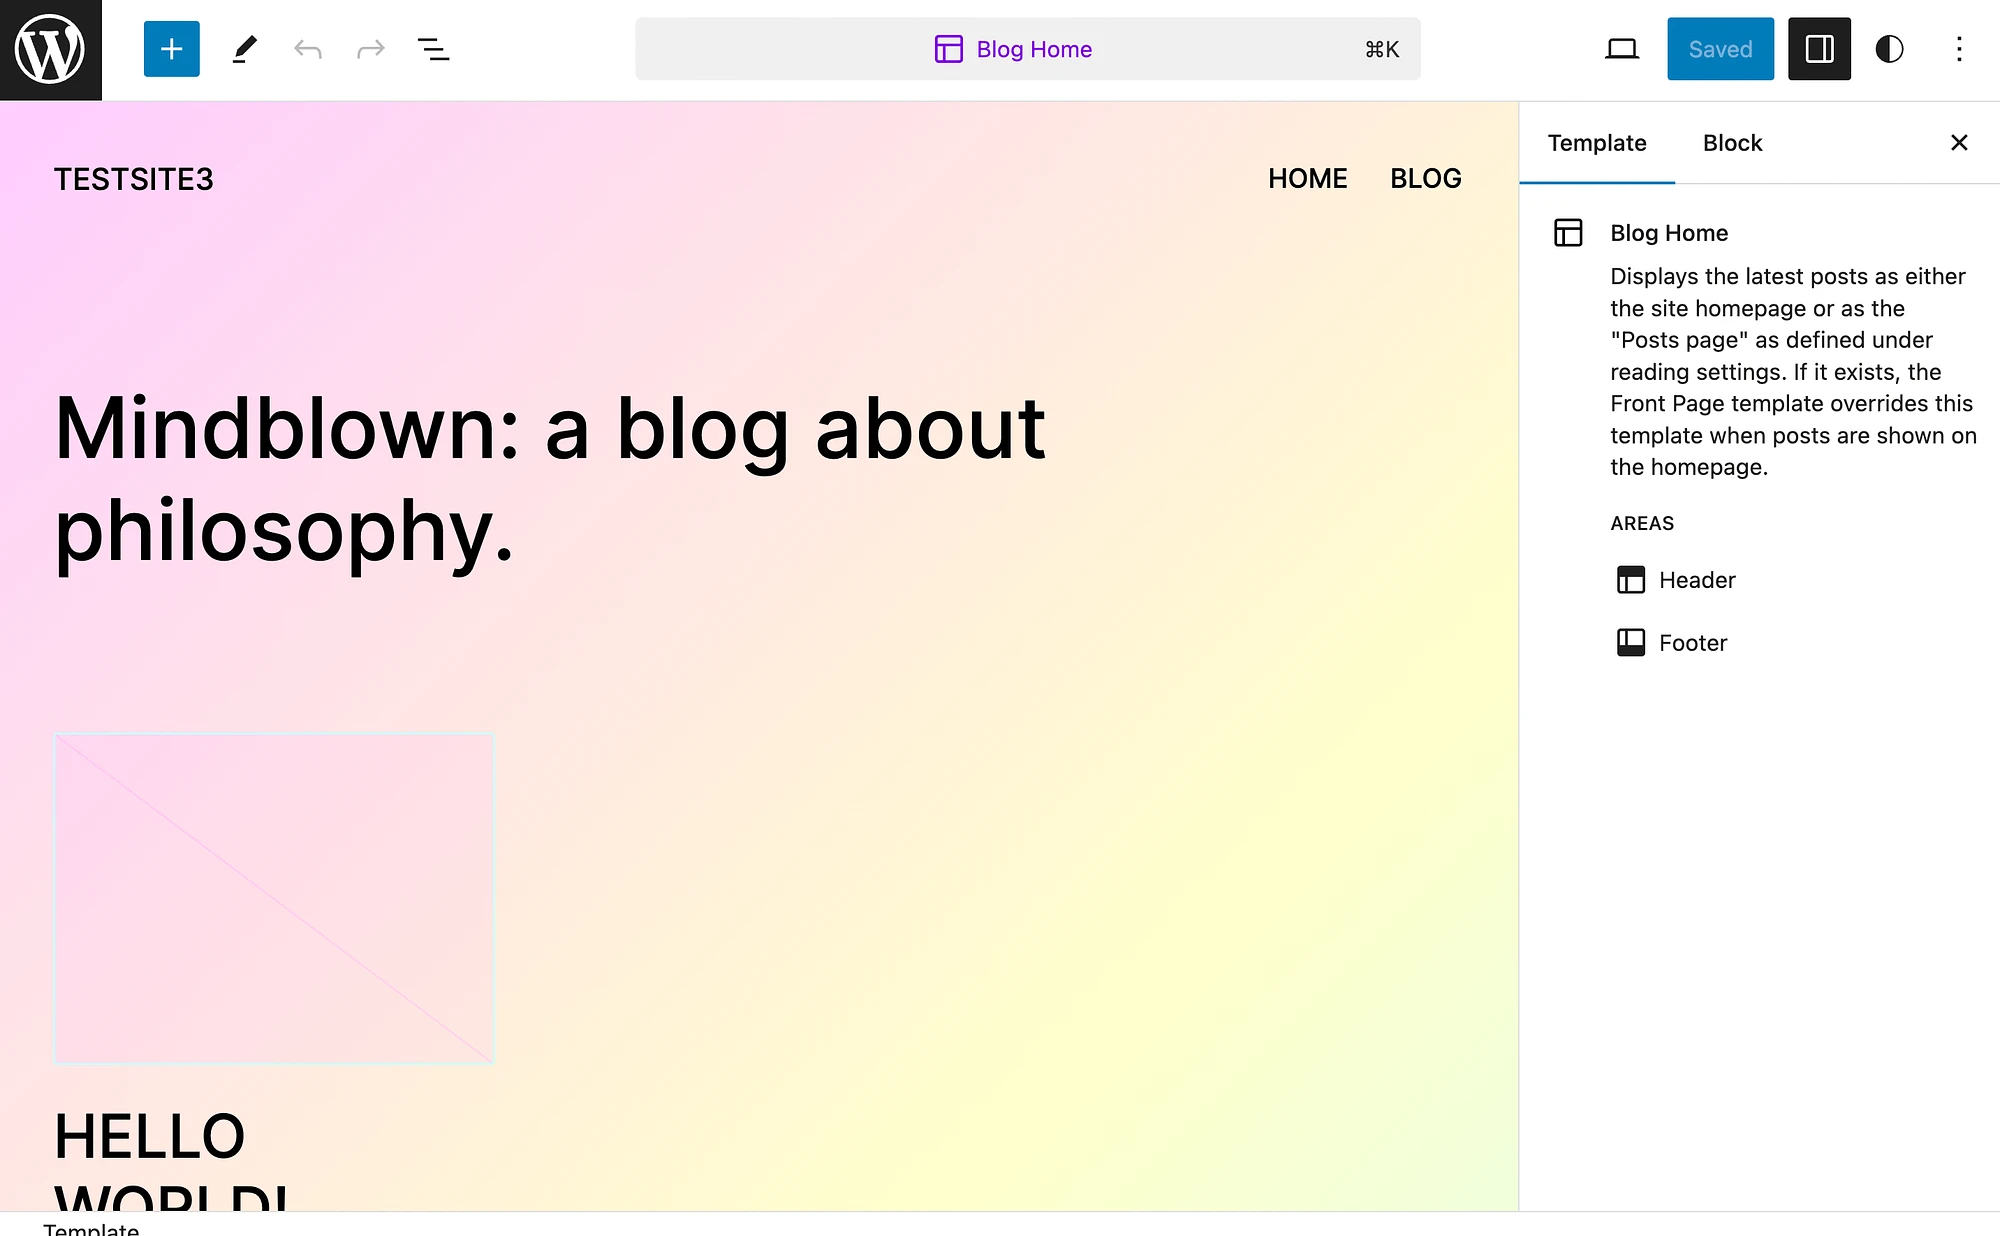Click the WordPress logo icon

[x=51, y=50]
